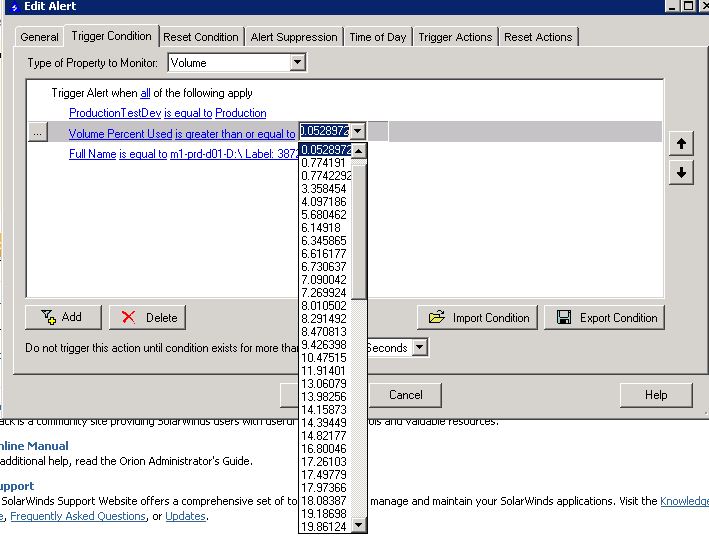
Task: Click the Volume Percent Used link
Action: (120, 134)
